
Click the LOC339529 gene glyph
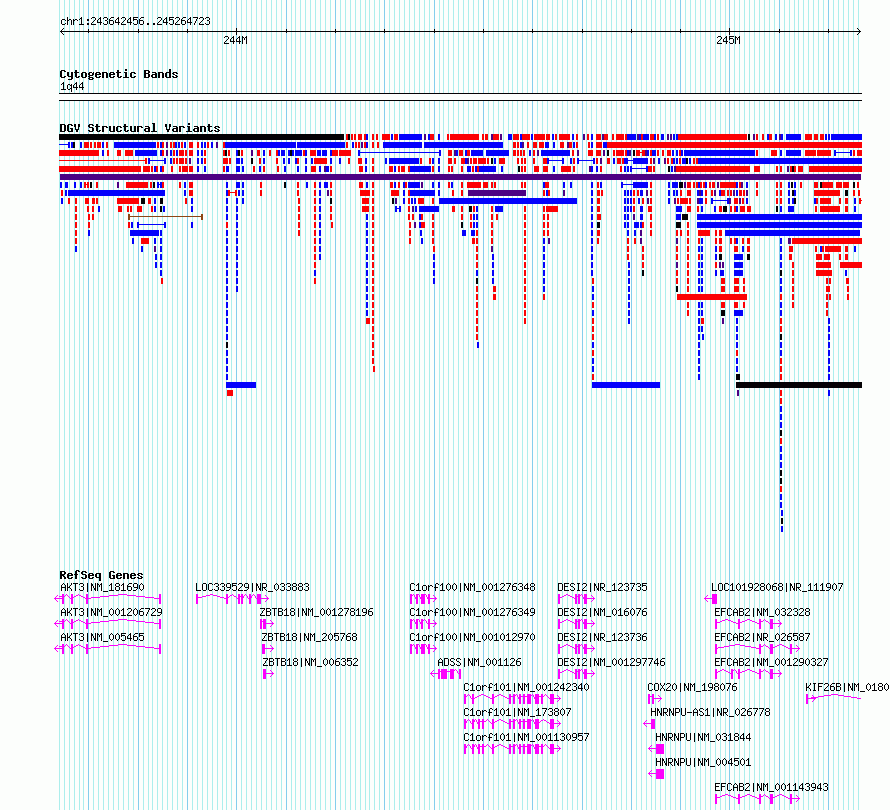point(232,599)
